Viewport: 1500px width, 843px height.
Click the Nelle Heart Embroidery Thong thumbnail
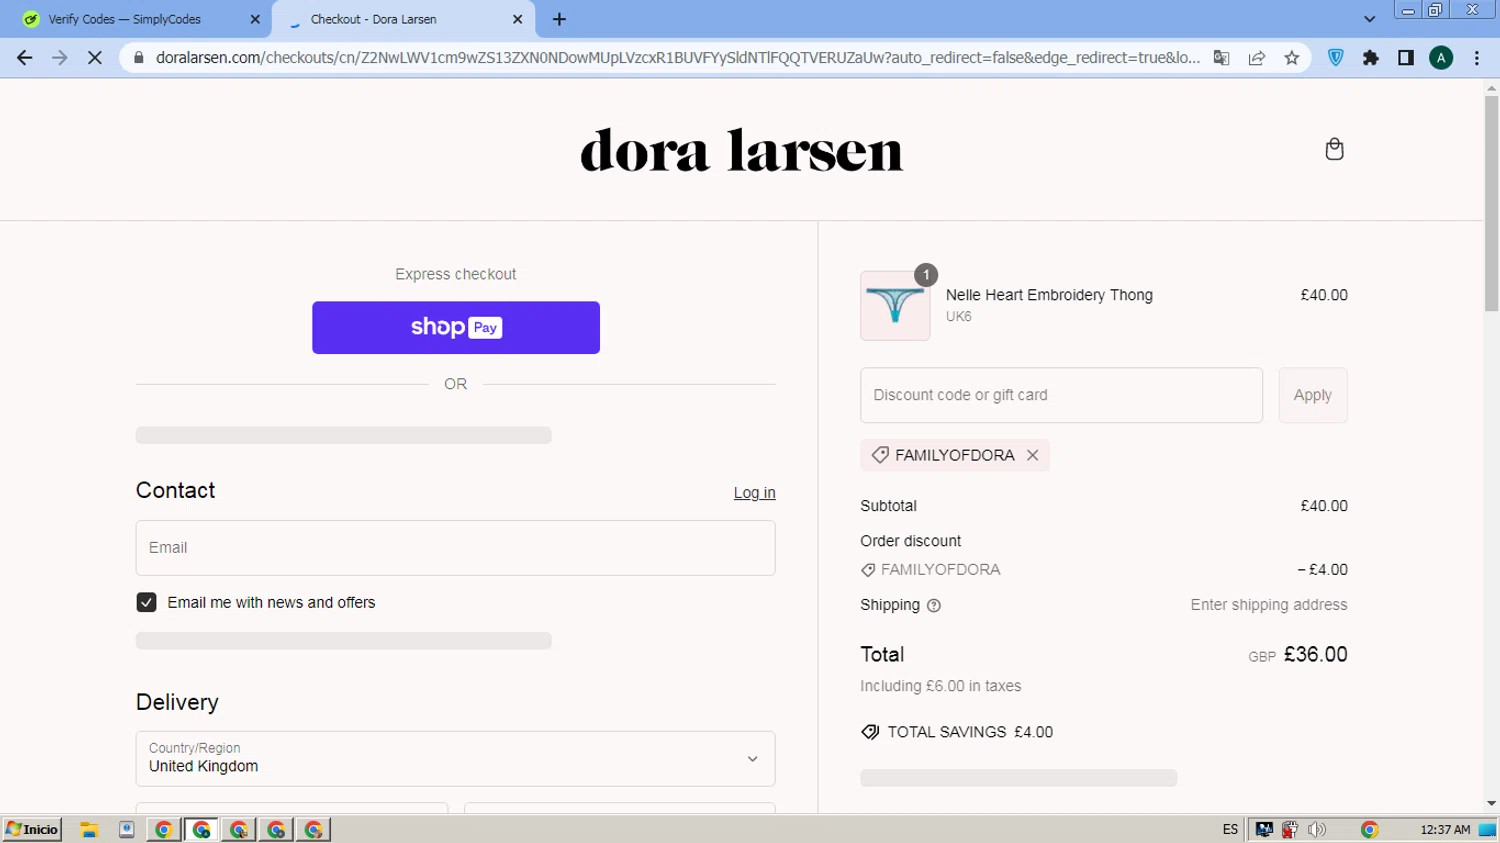(x=895, y=306)
